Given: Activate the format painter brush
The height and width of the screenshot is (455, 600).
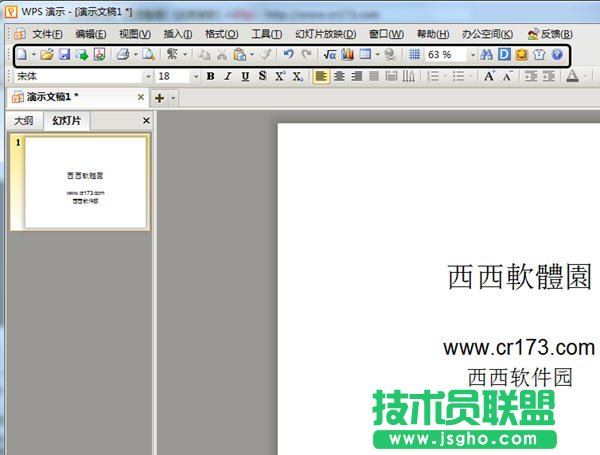Looking at the screenshot, I should pos(266,54).
